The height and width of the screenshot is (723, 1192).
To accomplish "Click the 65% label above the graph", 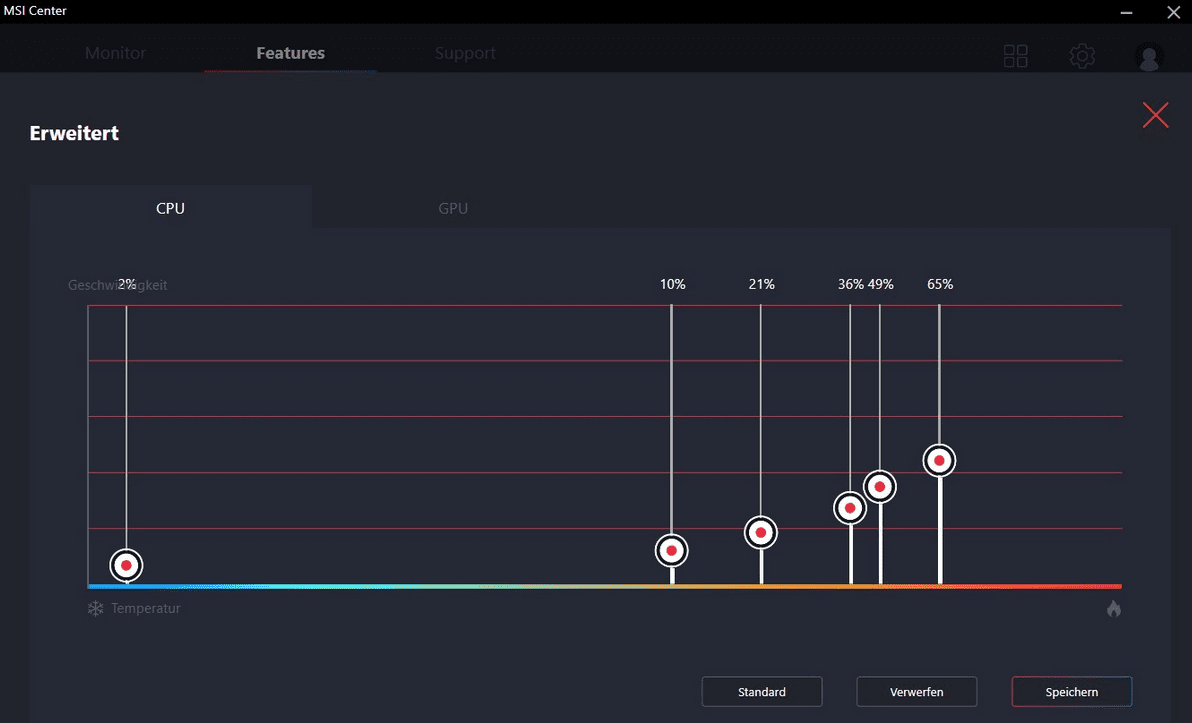I will click(940, 284).
